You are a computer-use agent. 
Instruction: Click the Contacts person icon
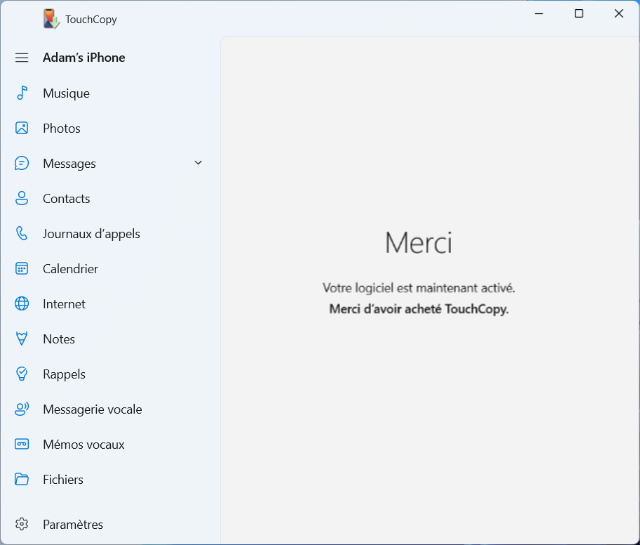[x=22, y=198]
